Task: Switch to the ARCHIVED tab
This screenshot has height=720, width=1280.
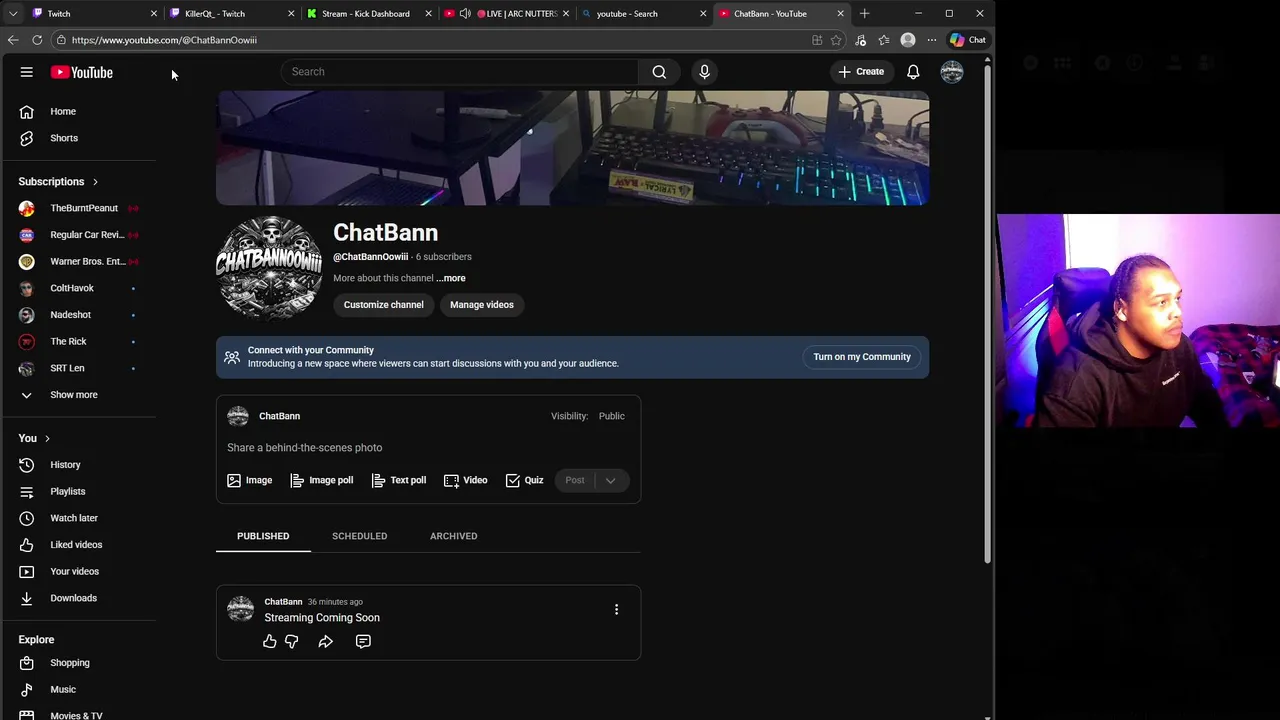Action: (x=454, y=536)
